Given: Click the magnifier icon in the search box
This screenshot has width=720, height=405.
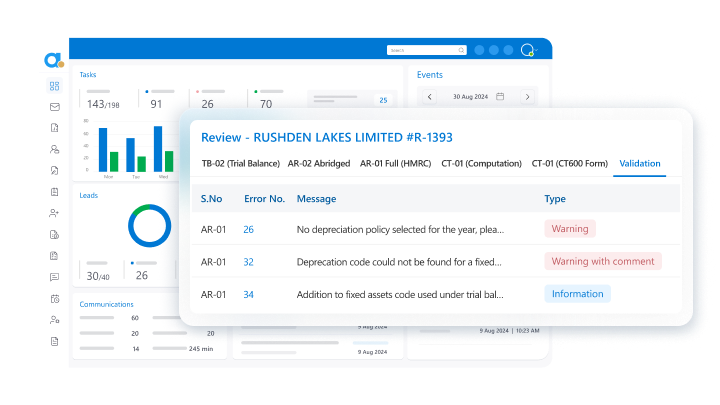Looking at the screenshot, I should [x=461, y=50].
